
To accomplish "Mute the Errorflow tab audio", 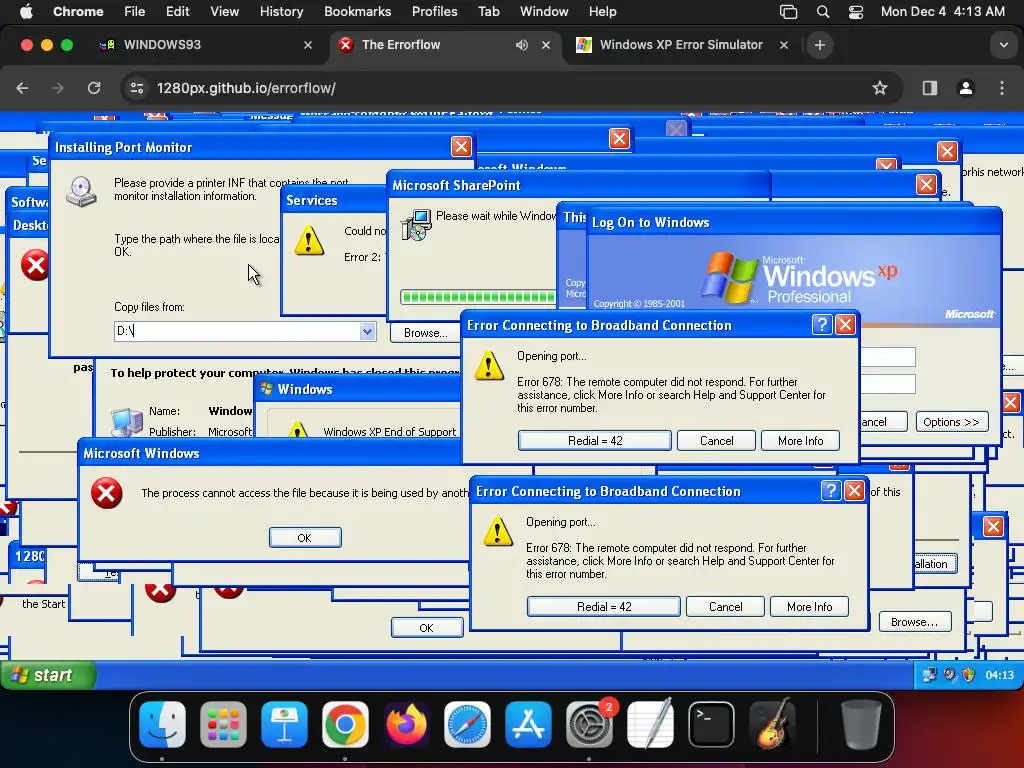I will 521,45.
